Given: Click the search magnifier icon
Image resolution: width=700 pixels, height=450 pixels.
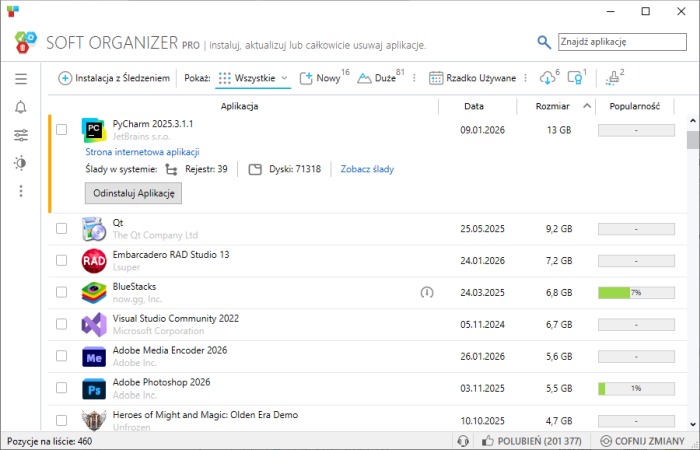Looking at the screenshot, I should (x=543, y=42).
